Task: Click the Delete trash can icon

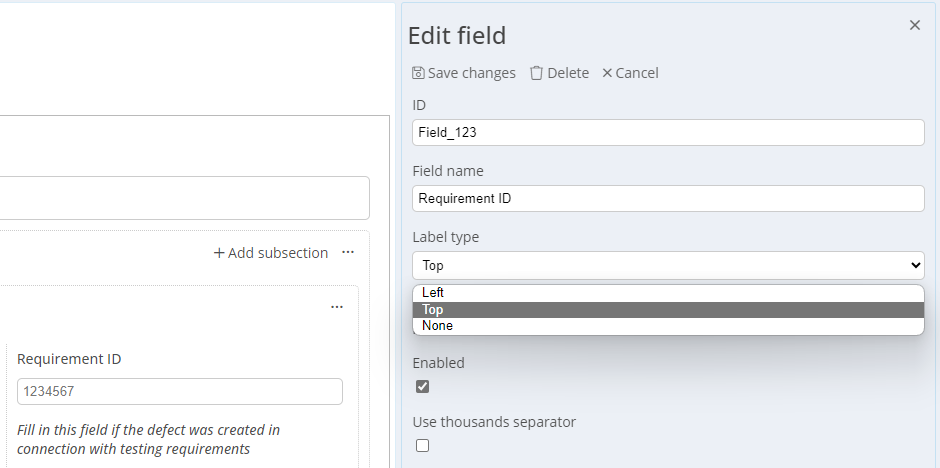Action: (x=536, y=73)
